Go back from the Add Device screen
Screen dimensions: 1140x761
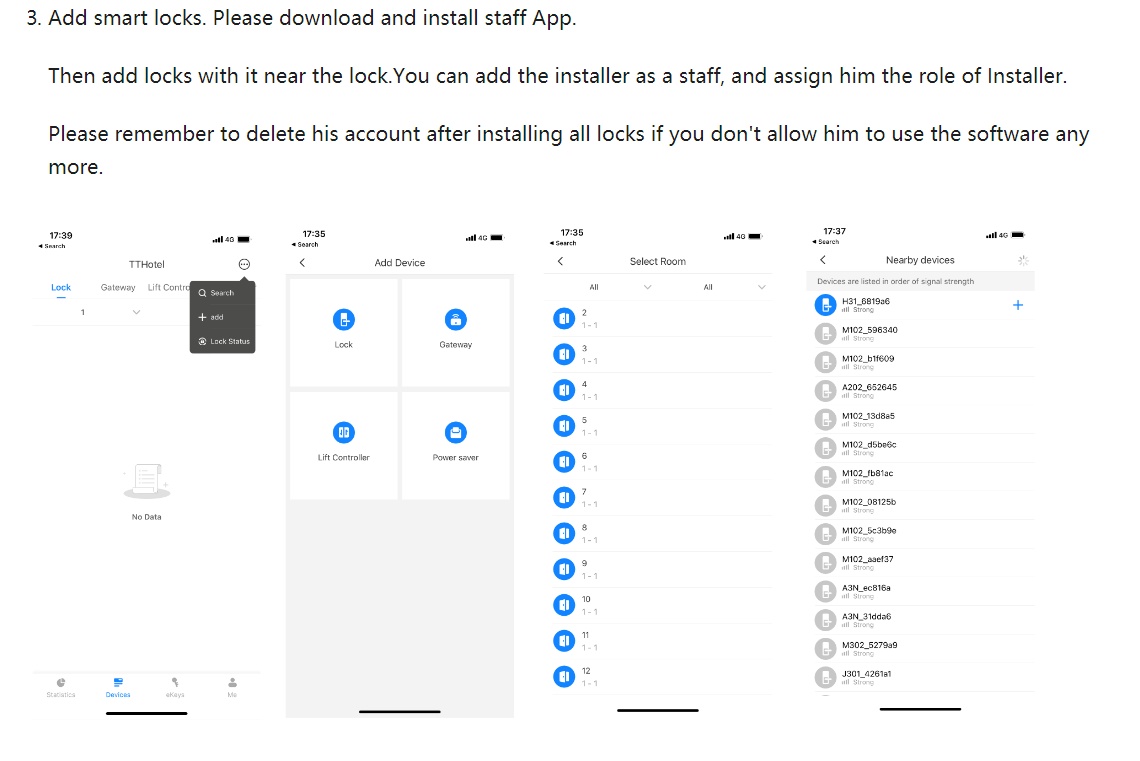(302, 263)
